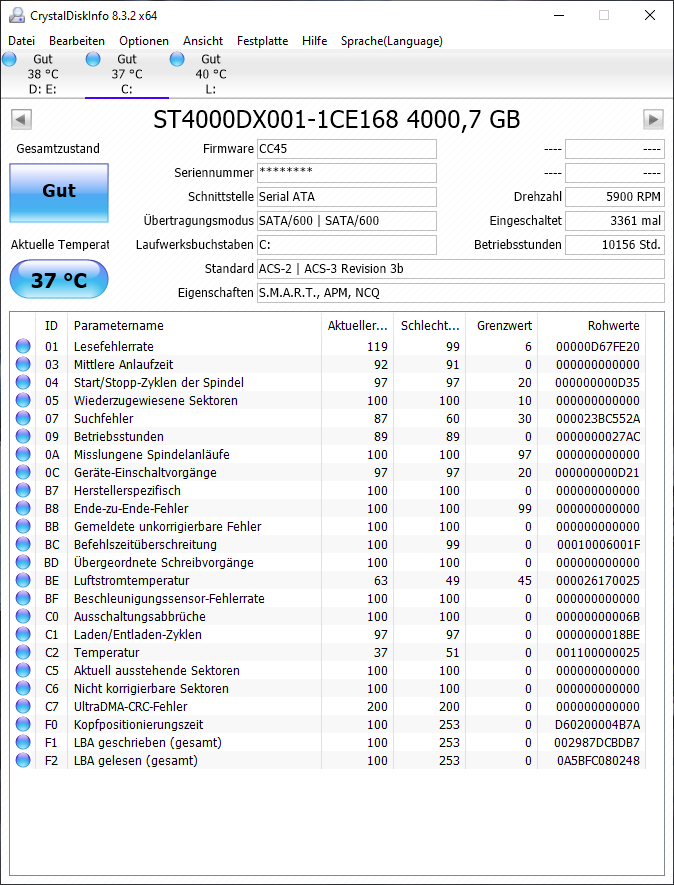This screenshot has width=674, height=885.
Task: Select the L: drive status orb
Action: [x=177, y=59]
